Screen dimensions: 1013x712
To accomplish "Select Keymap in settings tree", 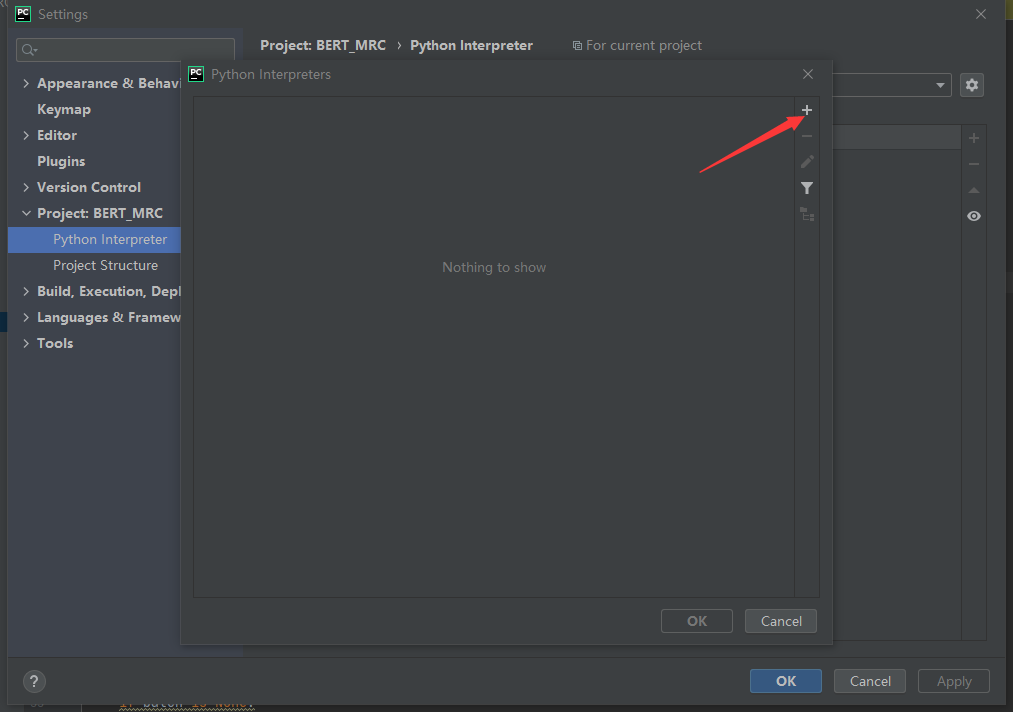I will (x=64, y=110).
